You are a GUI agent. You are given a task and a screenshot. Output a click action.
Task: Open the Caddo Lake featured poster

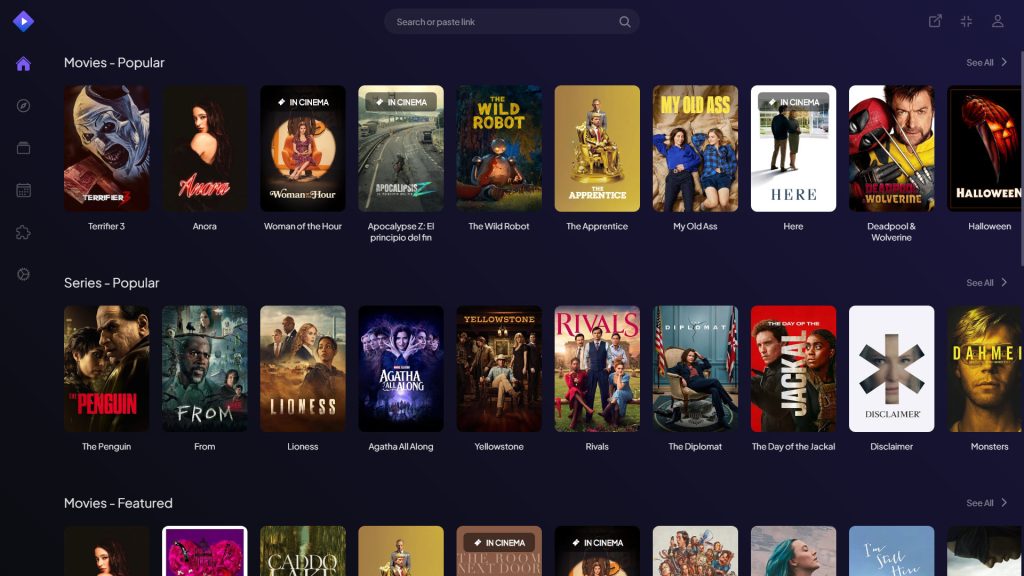[x=303, y=551]
